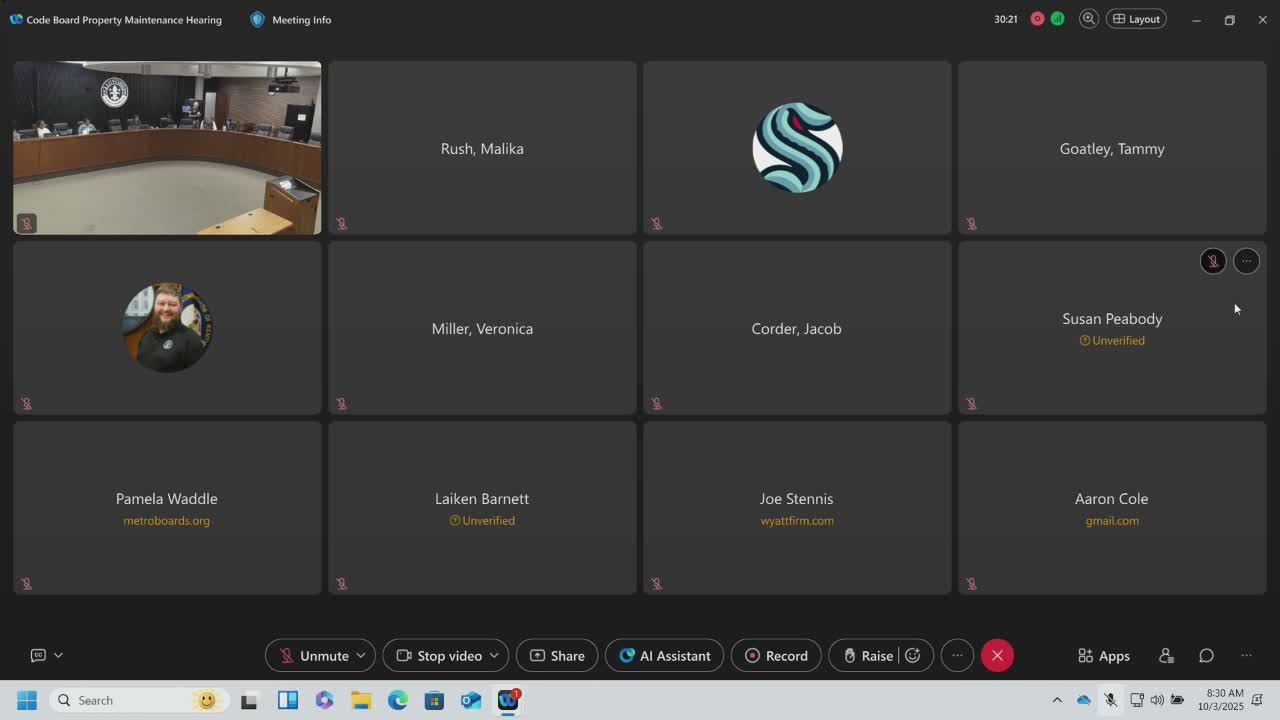1280x720 pixels.
Task: Toggle Stop video button
Action: tap(439, 656)
